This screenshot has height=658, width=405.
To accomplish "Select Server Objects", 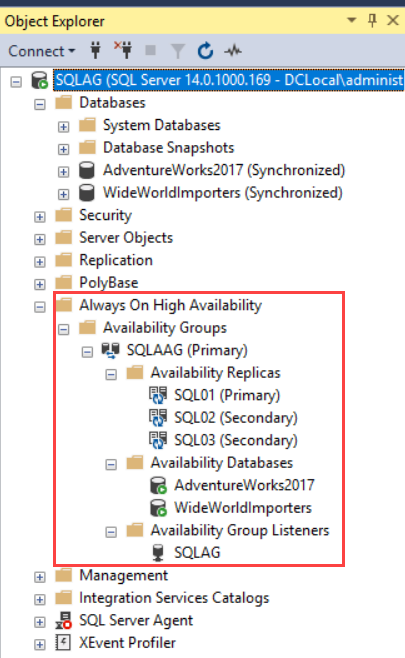I will 126,238.
